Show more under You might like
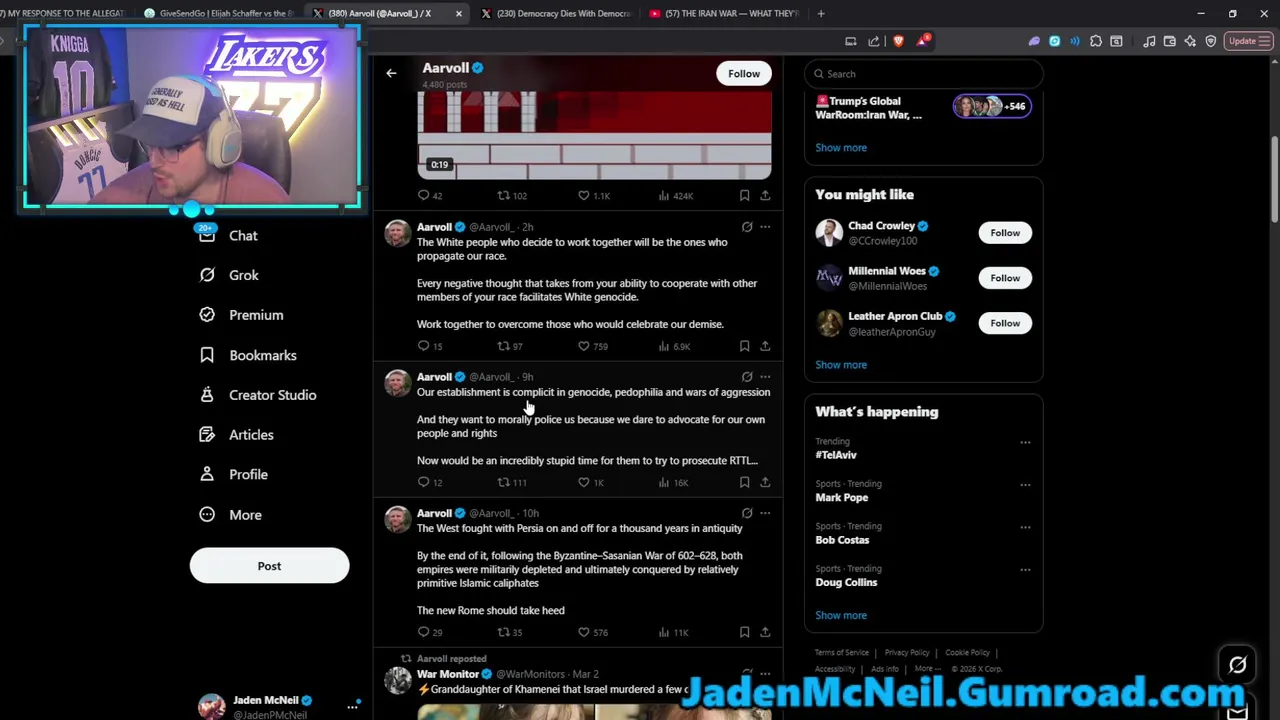Screen dimensions: 1280x720 click(841, 365)
